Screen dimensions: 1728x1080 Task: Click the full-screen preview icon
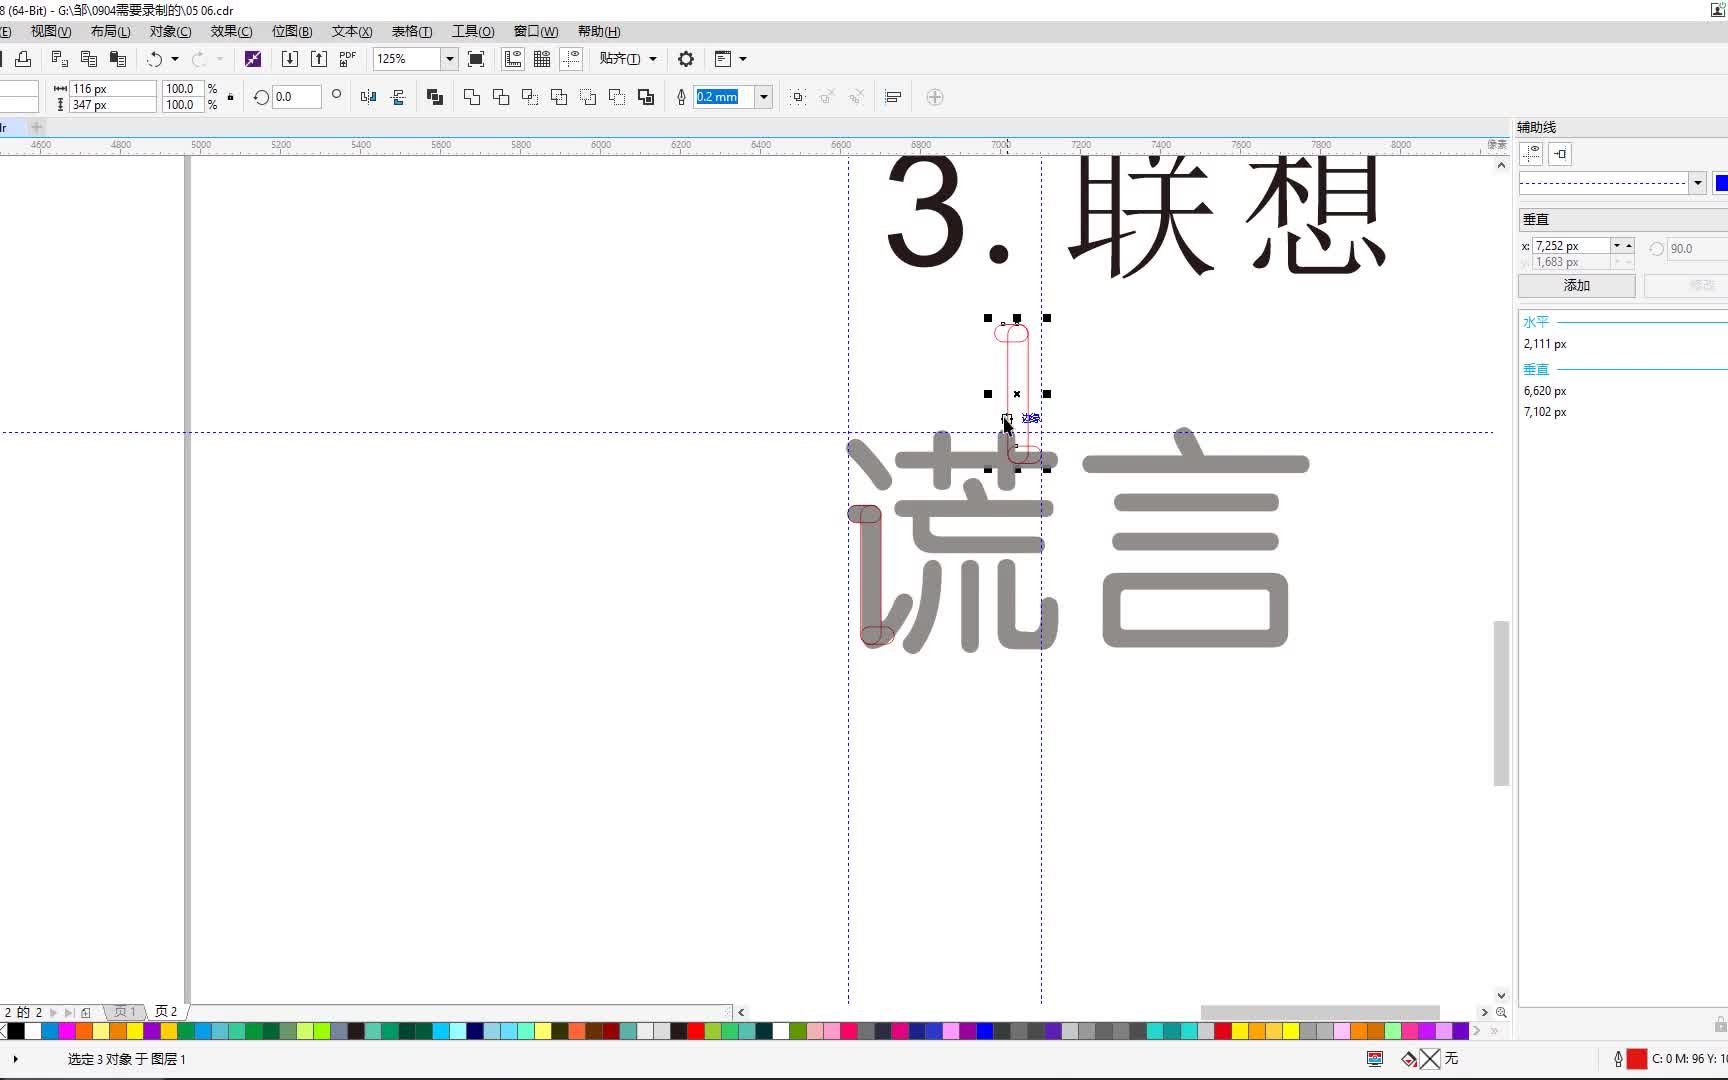coord(476,59)
